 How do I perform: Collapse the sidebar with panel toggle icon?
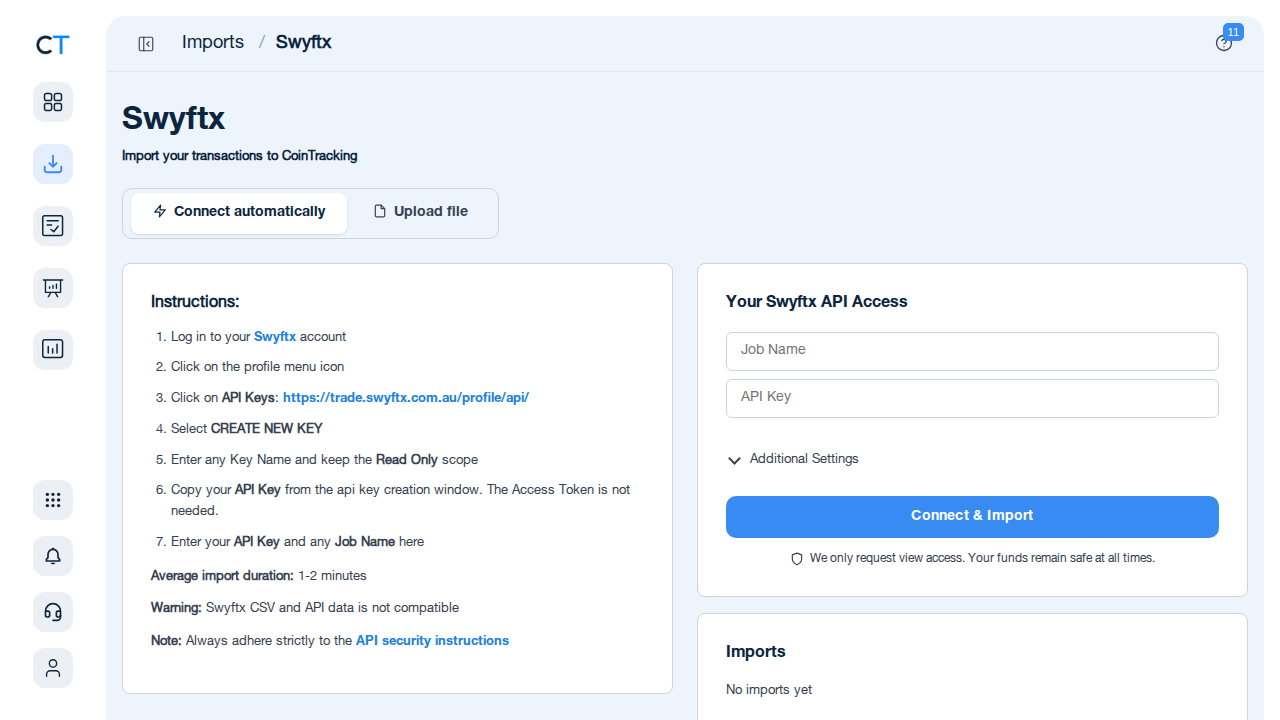coord(146,43)
